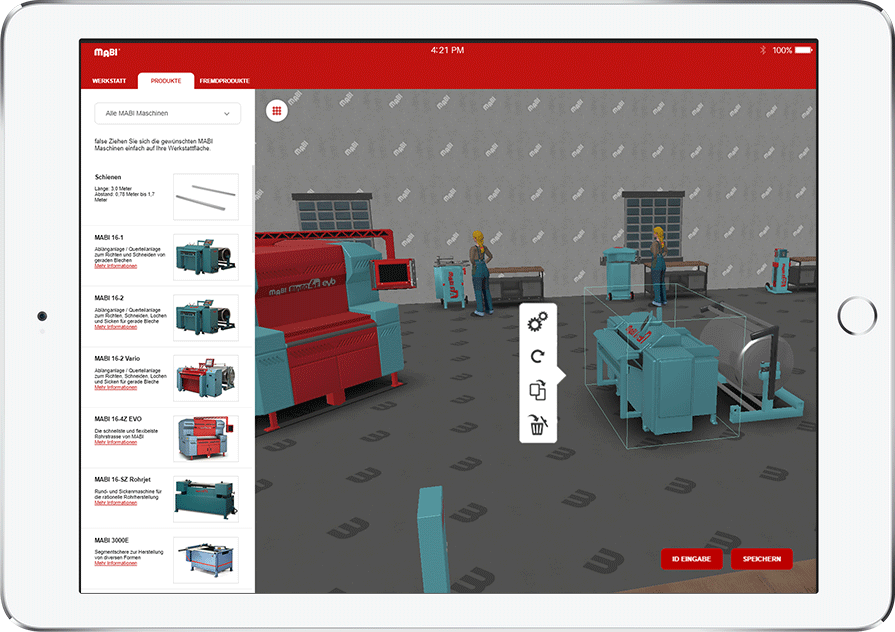Choose the MABI 3000E thumbnail
This screenshot has width=895, height=632.
click(206, 560)
